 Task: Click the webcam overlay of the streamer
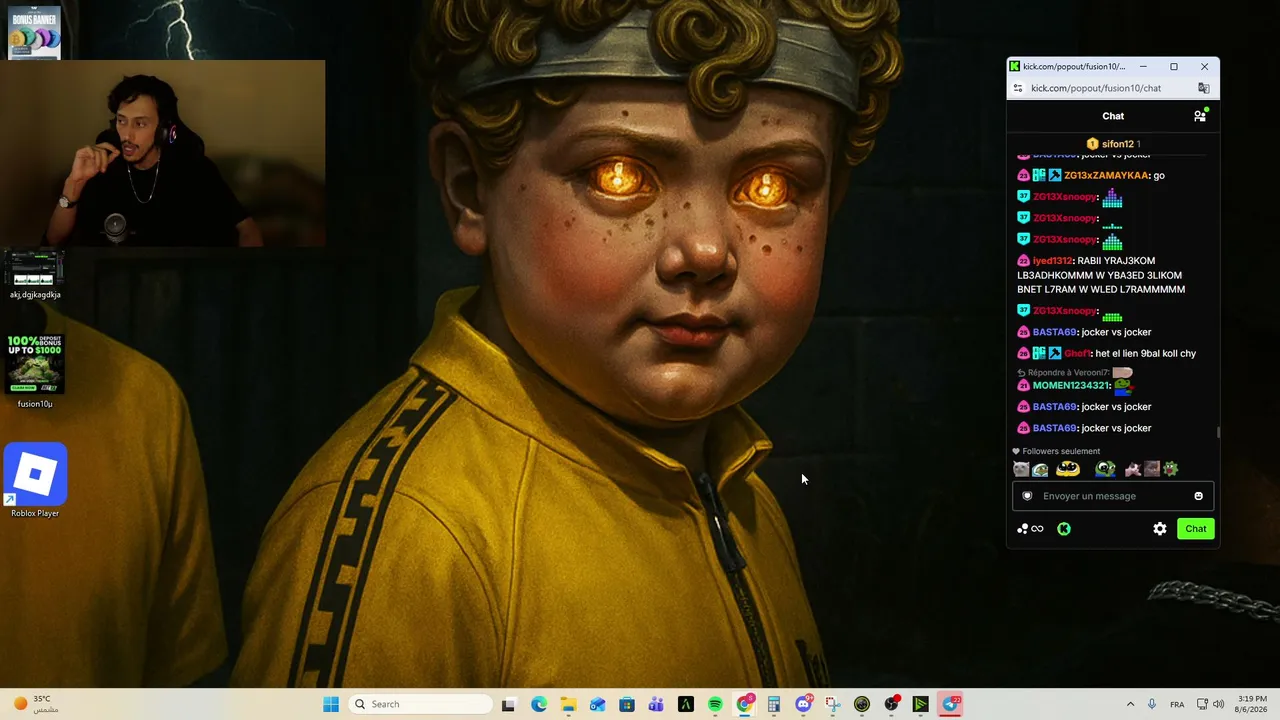[x=163, y=153]
